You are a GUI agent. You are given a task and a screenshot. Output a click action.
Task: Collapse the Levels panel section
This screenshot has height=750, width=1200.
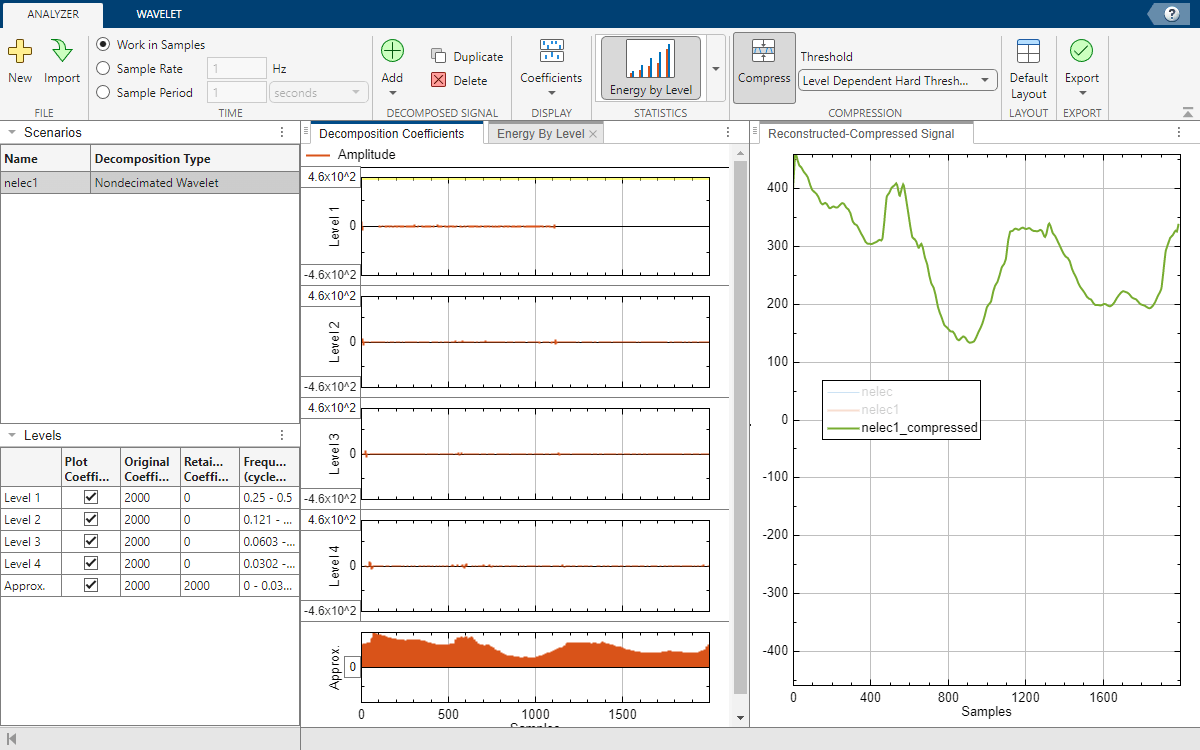tap(10, 436)
